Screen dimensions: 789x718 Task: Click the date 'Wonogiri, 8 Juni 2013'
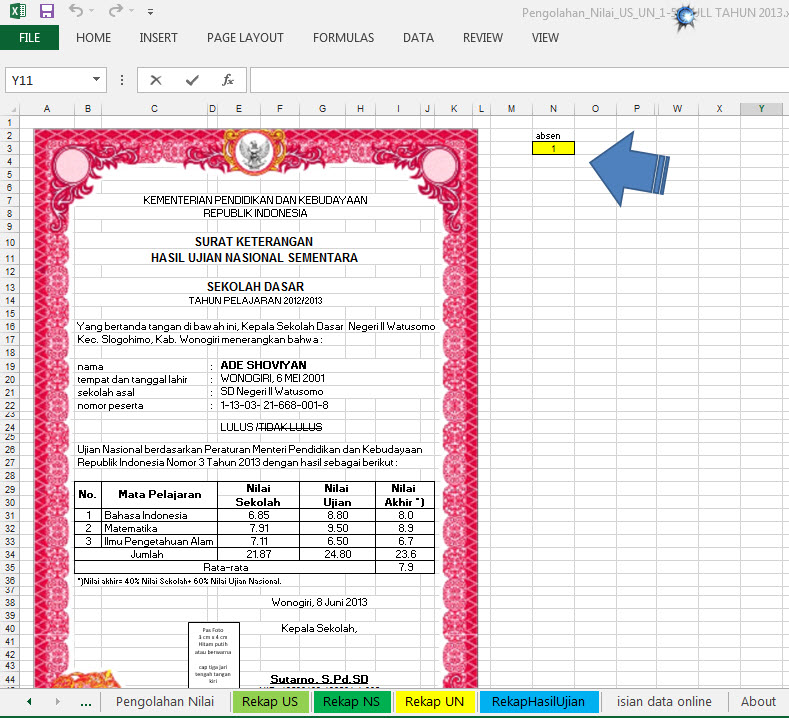pos(320,602)
